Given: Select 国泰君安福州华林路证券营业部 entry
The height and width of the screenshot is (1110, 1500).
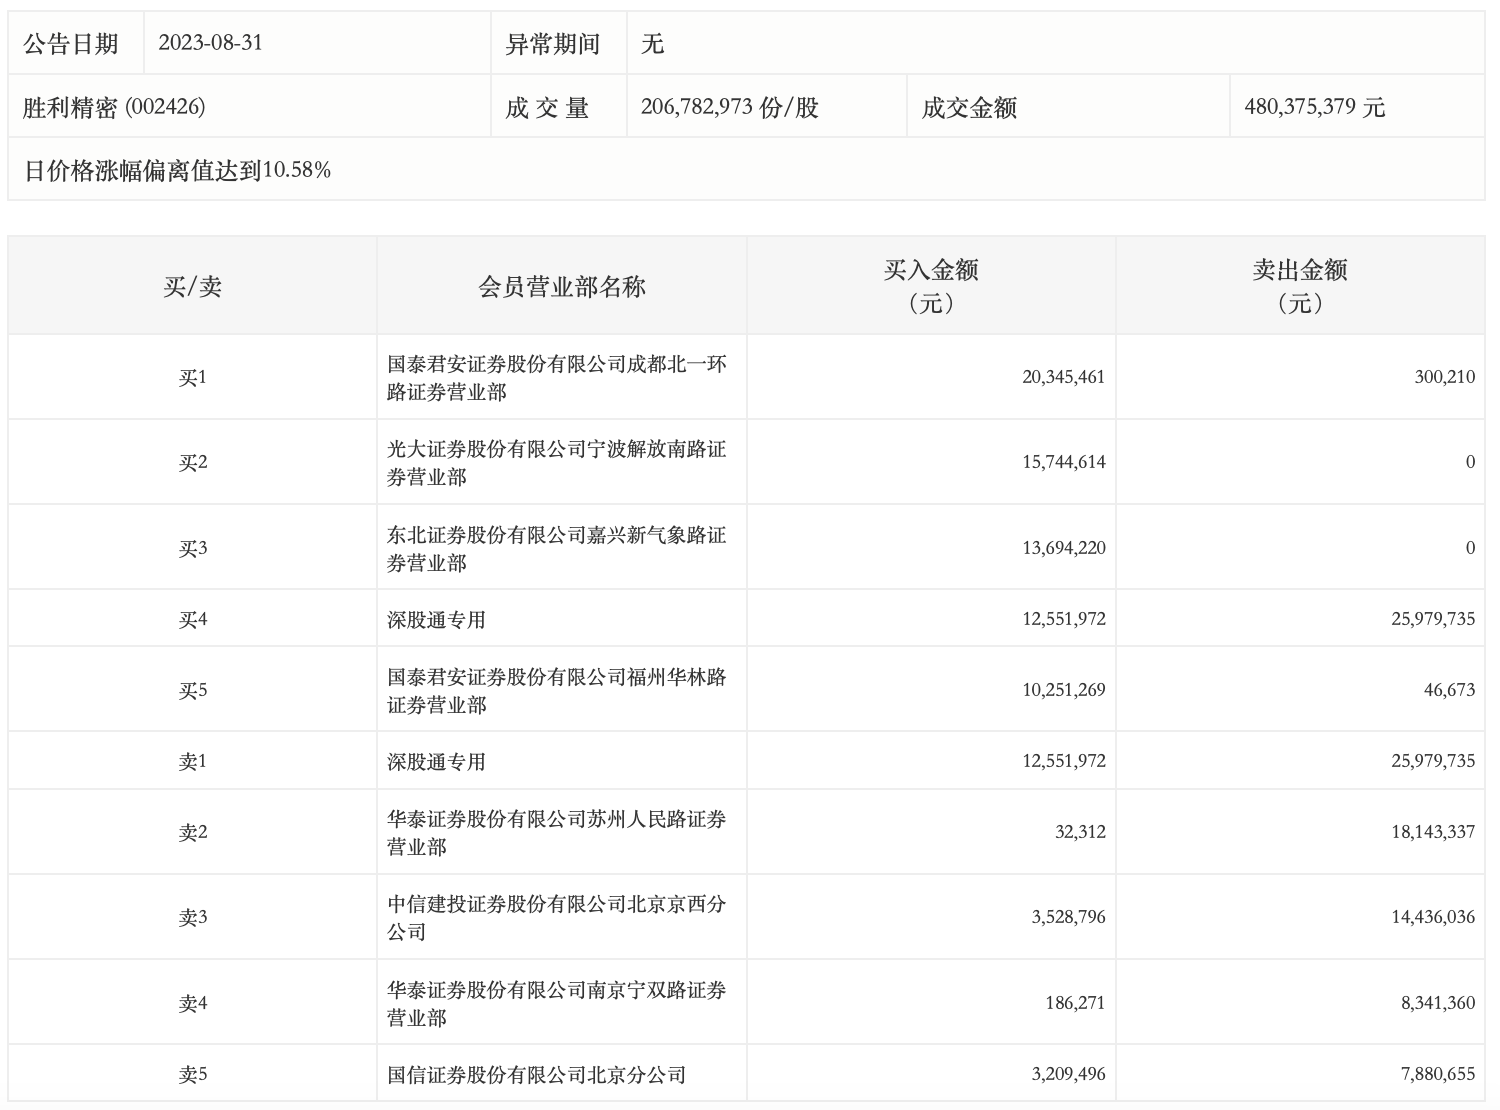Looking at the screenshot, I should [x=557, y=691].
